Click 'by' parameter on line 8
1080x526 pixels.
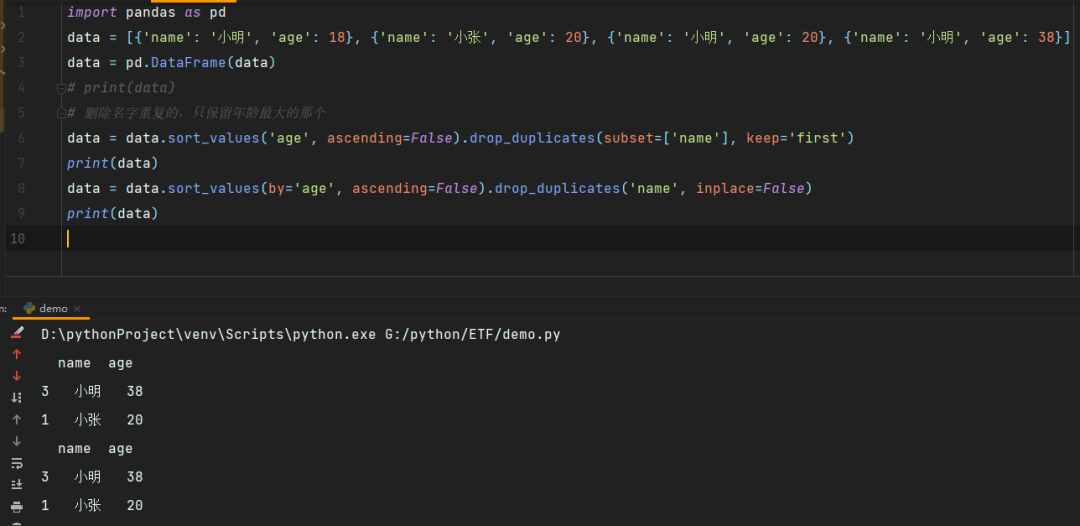277,189
